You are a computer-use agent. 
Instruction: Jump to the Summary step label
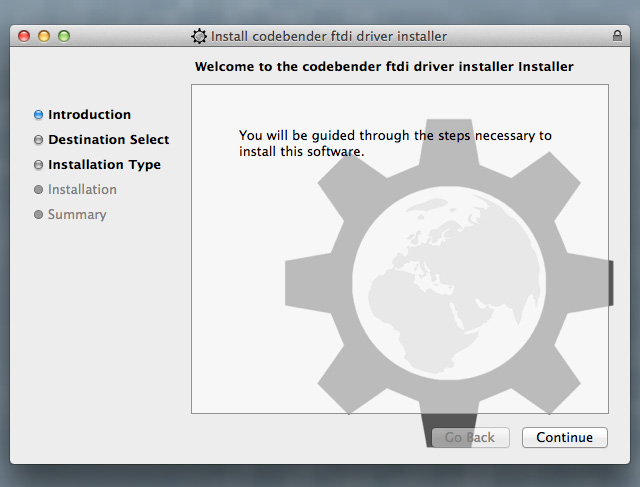[77, 215]
